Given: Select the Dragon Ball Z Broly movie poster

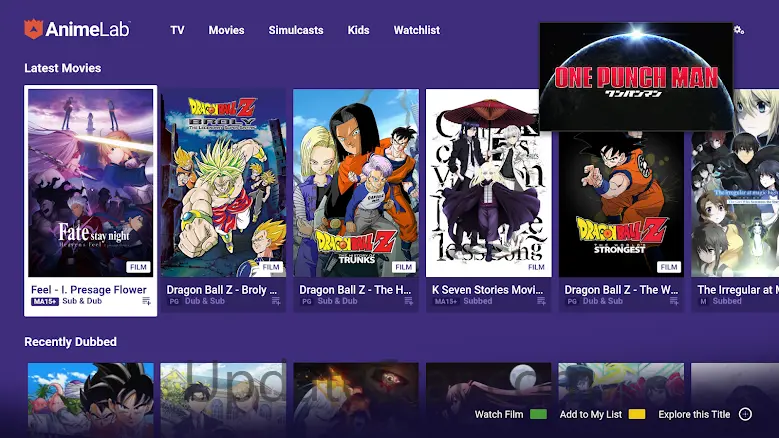Looking at the screenshot, I should click(x=225, y=183).
